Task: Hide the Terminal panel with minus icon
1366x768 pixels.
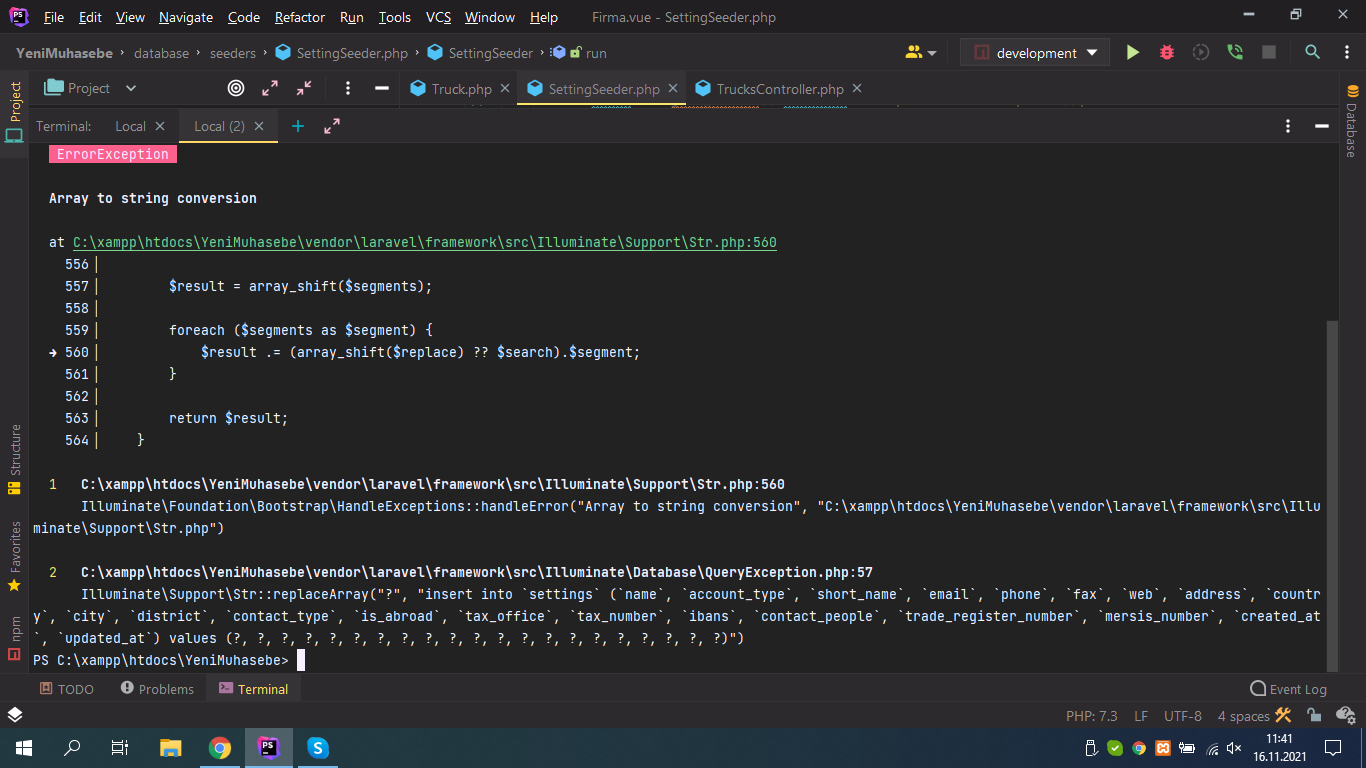Action: [x=1321, y=126]
